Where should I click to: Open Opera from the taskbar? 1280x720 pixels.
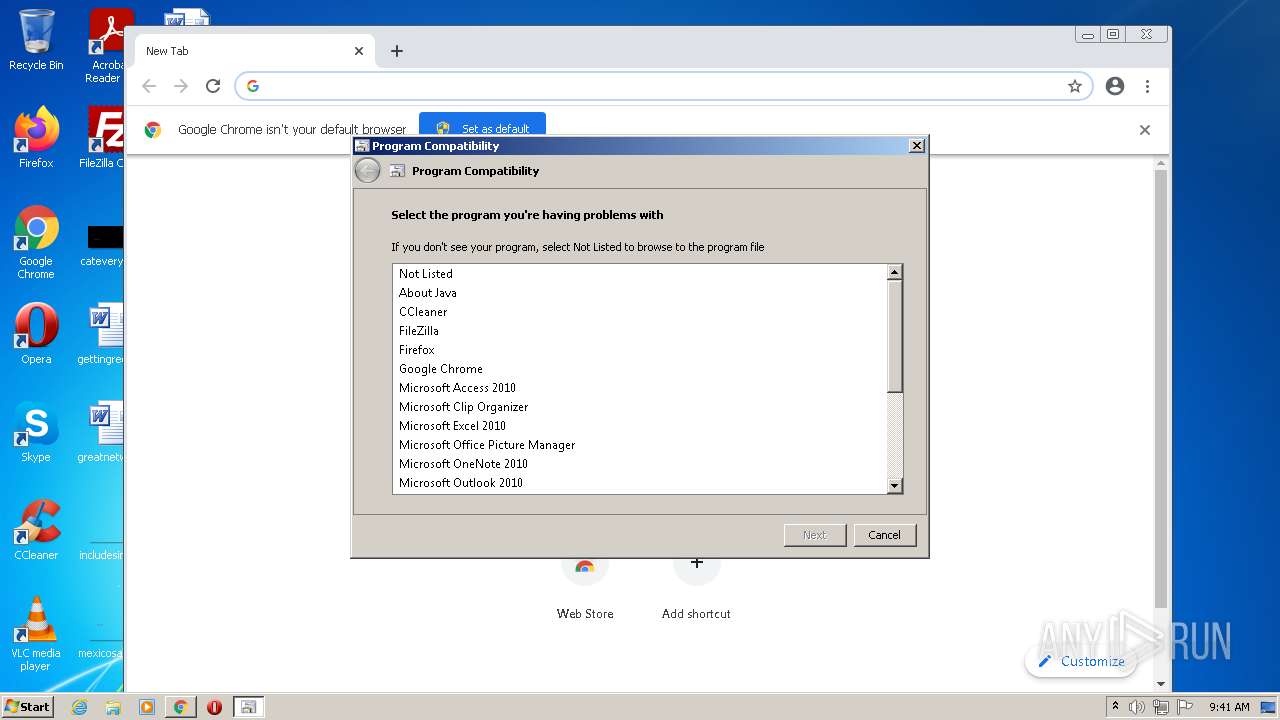(214, 707)
